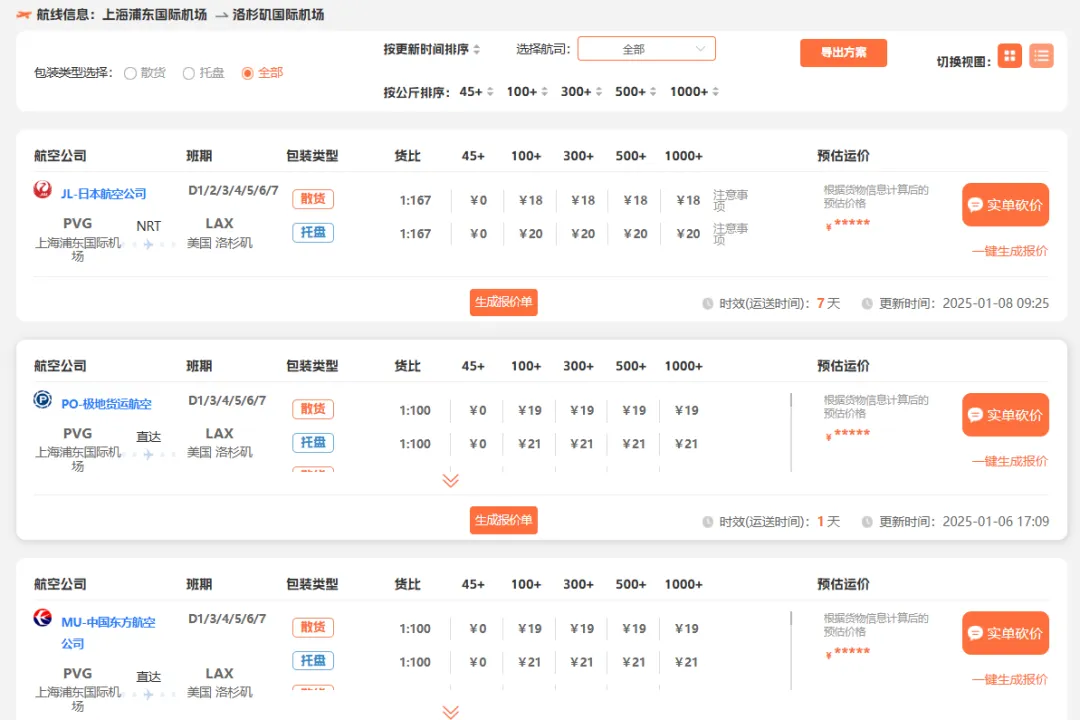Click 生成报价单 in PO-极地货运航空 card
1080x720 pixels.
point(503,520)
